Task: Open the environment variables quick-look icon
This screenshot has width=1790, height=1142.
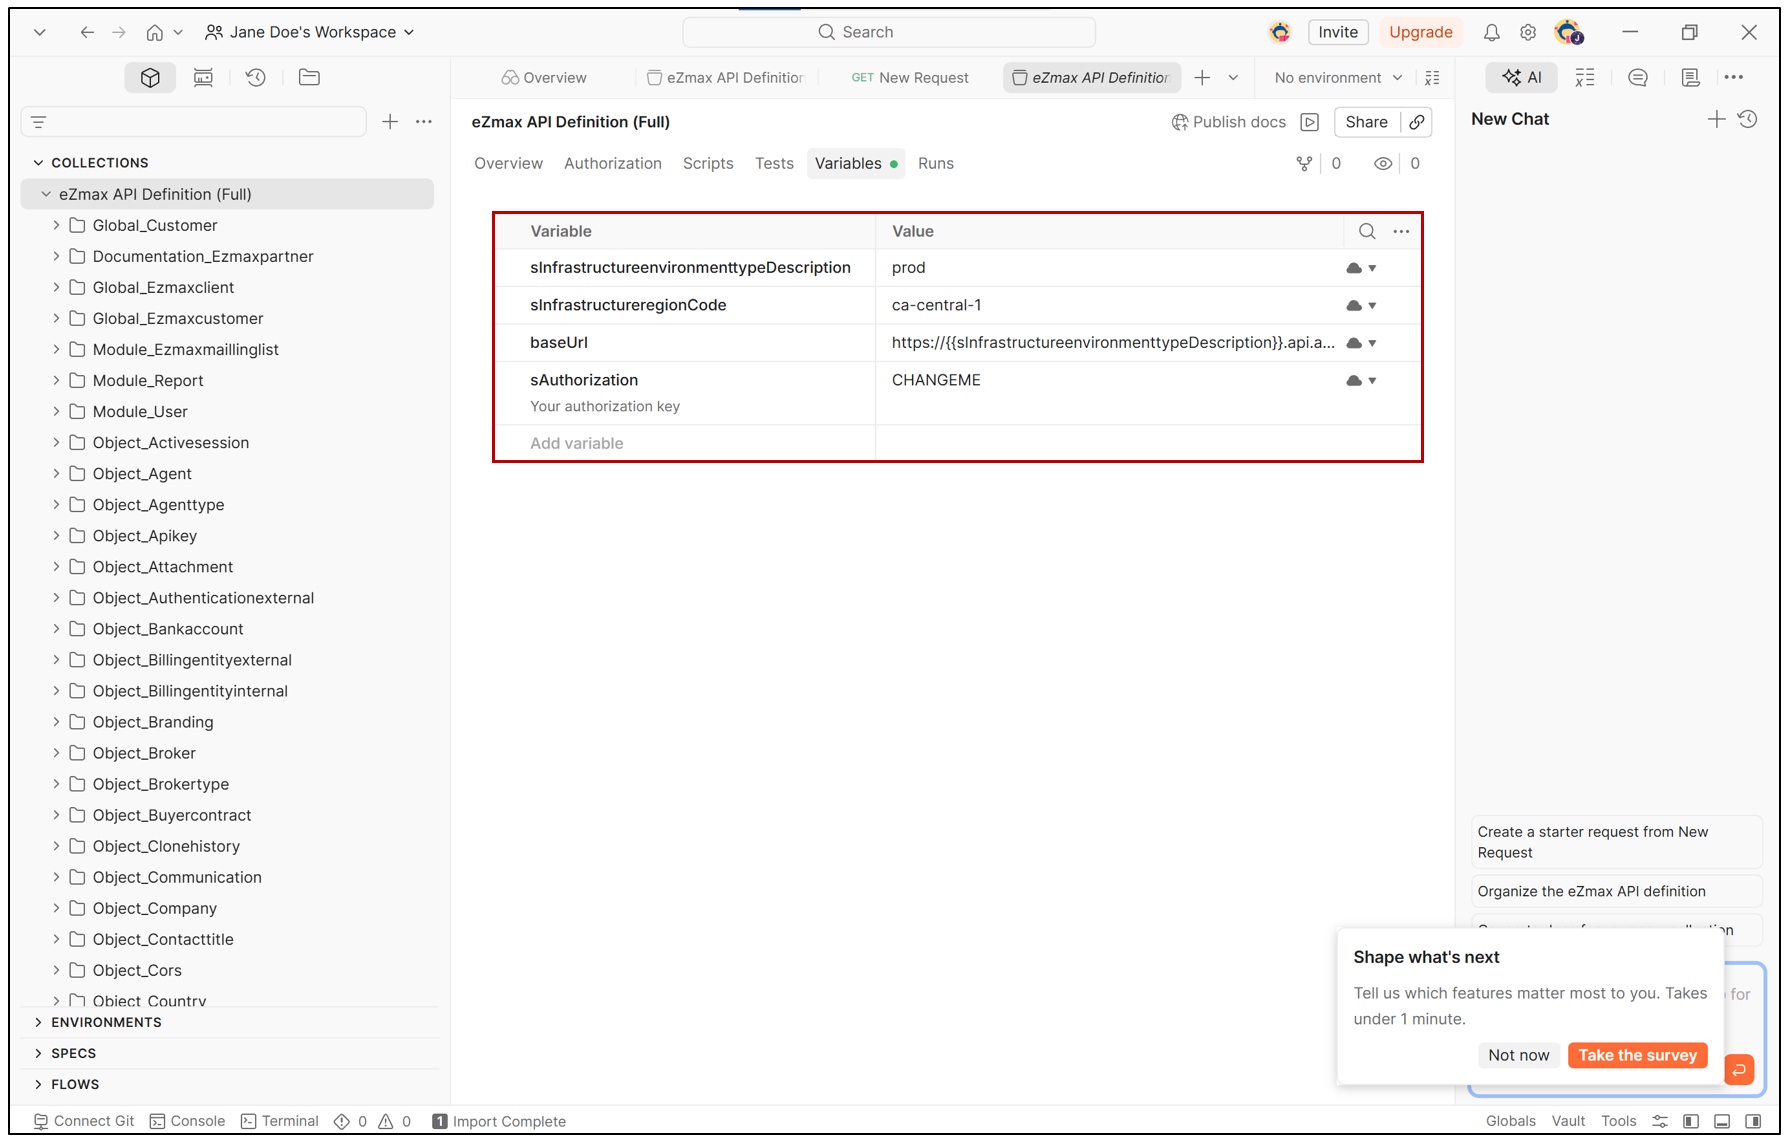Action: (x=1432, y=77)
